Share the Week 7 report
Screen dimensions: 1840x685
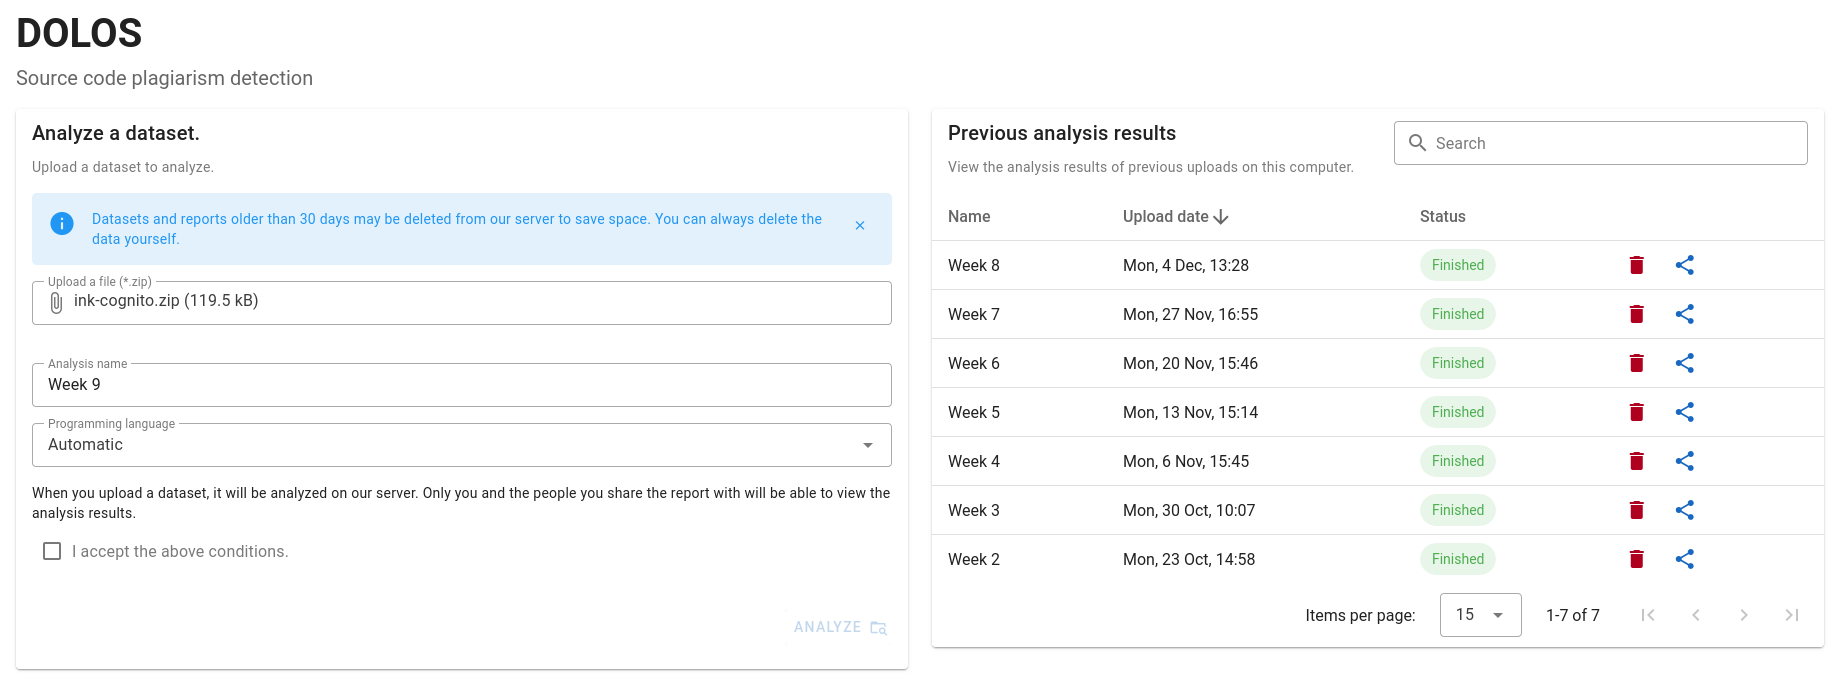pos(1684,314)
